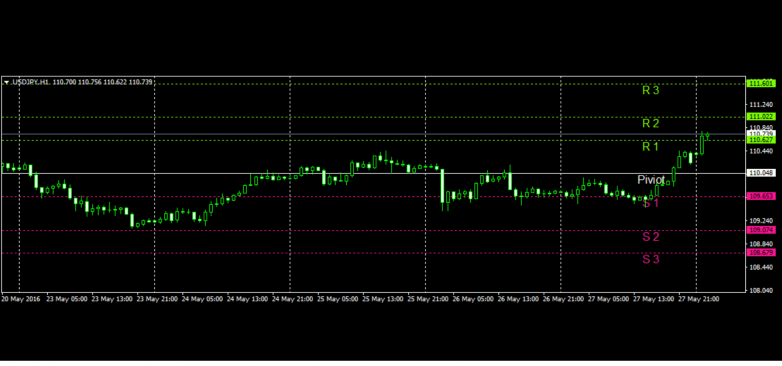The image size is (782, 366).
Task: Select the S 2 support label
Action: coord(651,236)
